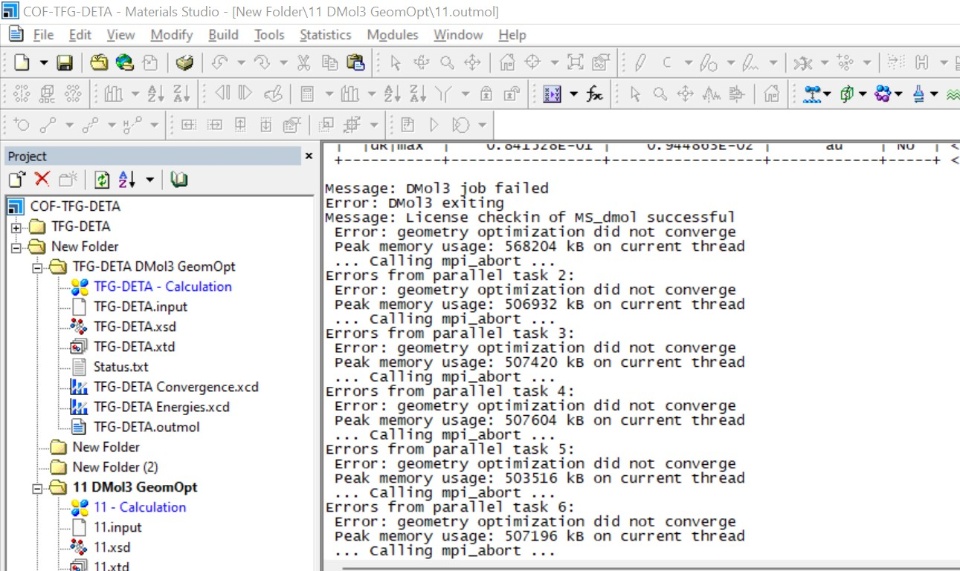
Task: Click the Reset view home icon in top toolbar
Action: 507,62
